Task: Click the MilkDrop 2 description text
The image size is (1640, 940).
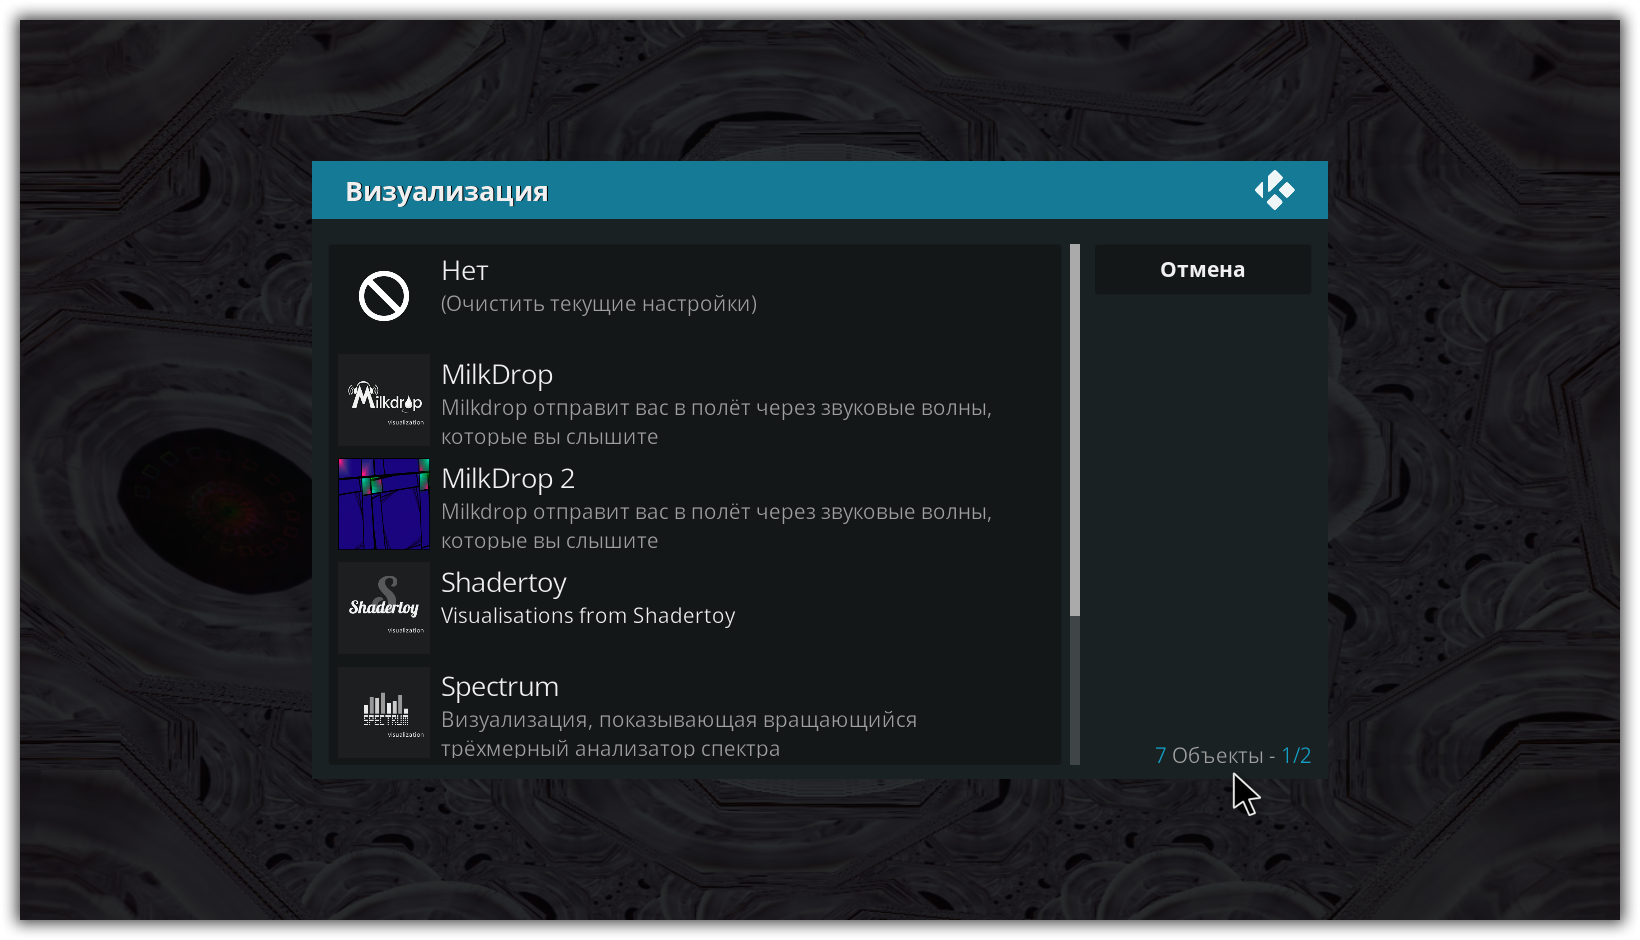Action: pos(716,526)
